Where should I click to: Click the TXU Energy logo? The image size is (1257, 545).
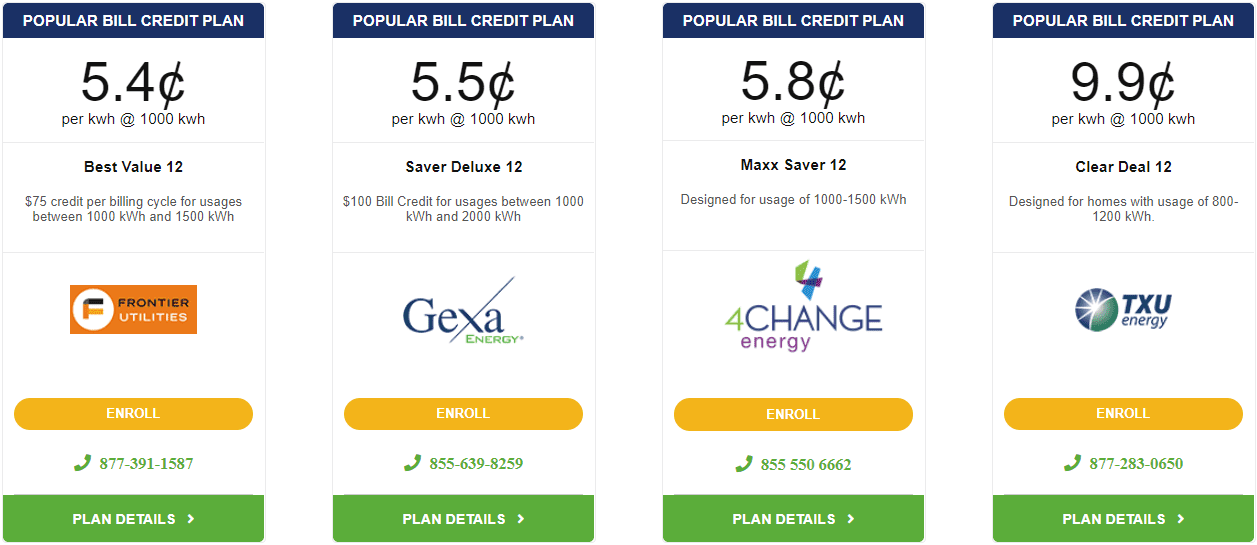pos(1123,309)
